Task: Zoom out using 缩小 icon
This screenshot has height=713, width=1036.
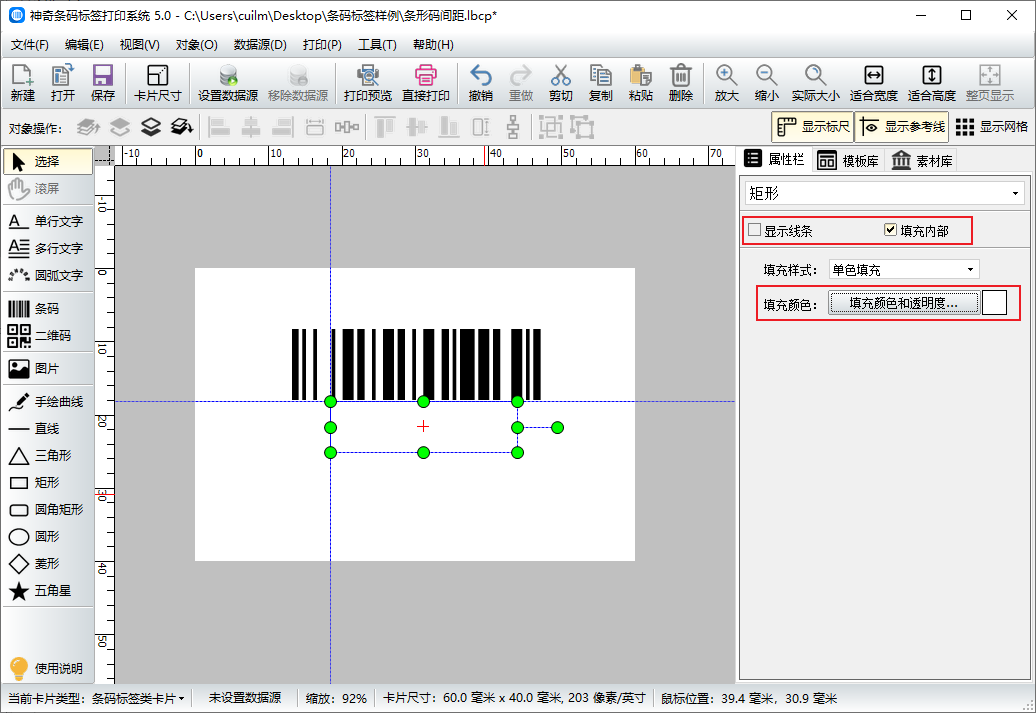Action: click(x=766, y=83)
